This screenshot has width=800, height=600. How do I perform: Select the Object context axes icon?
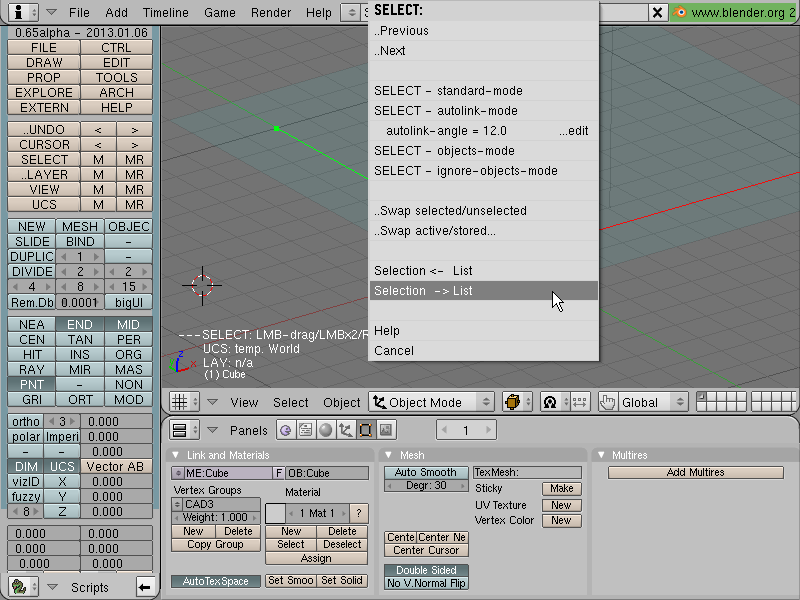point(345,430)
